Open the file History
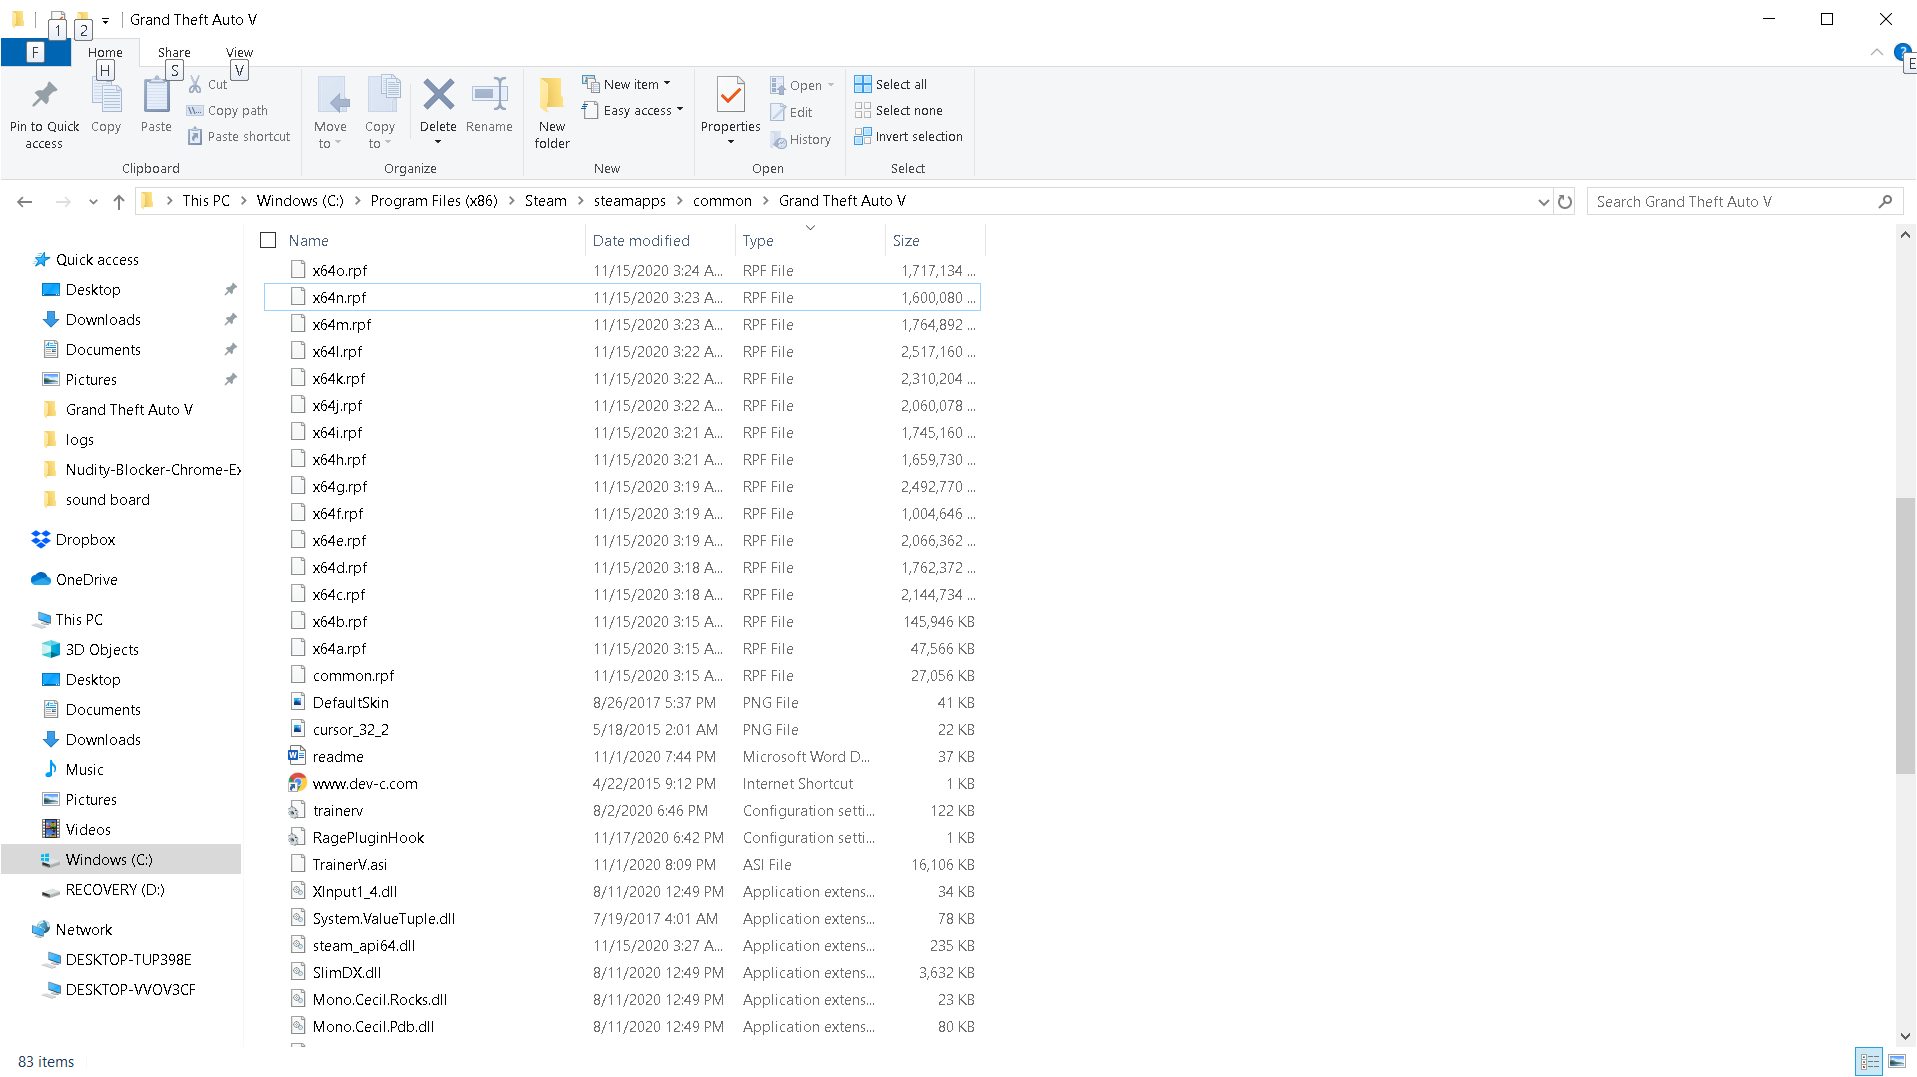 (x=801, y=140)
